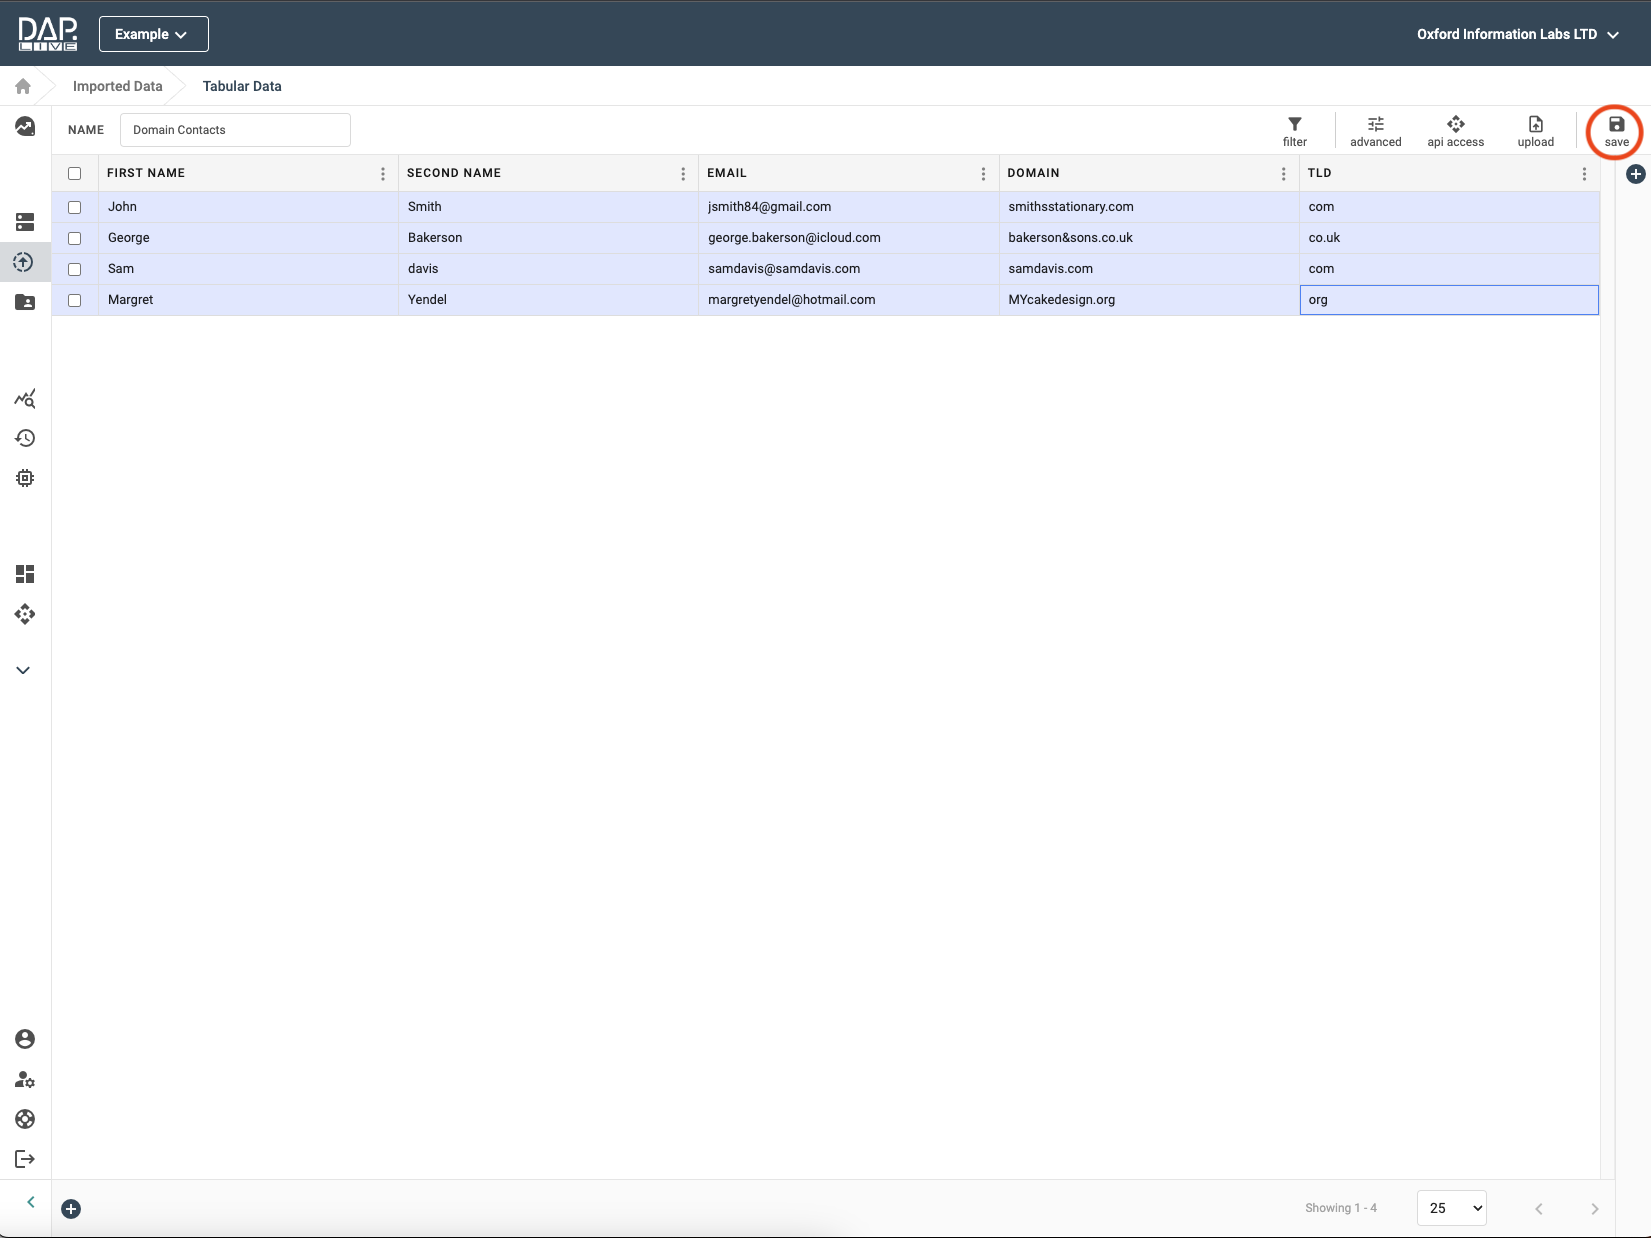Open the 25 rows per page dropdown
Image resolution: width=1651 pixels, height=1238 pixels.
coord(1451,1208)
